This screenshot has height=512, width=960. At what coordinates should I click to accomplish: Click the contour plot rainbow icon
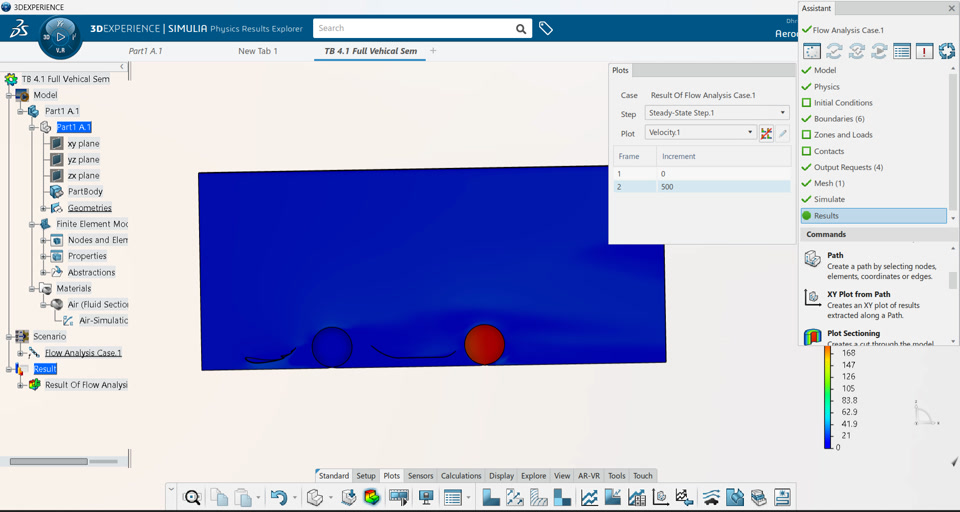click(x=371, y=497)
